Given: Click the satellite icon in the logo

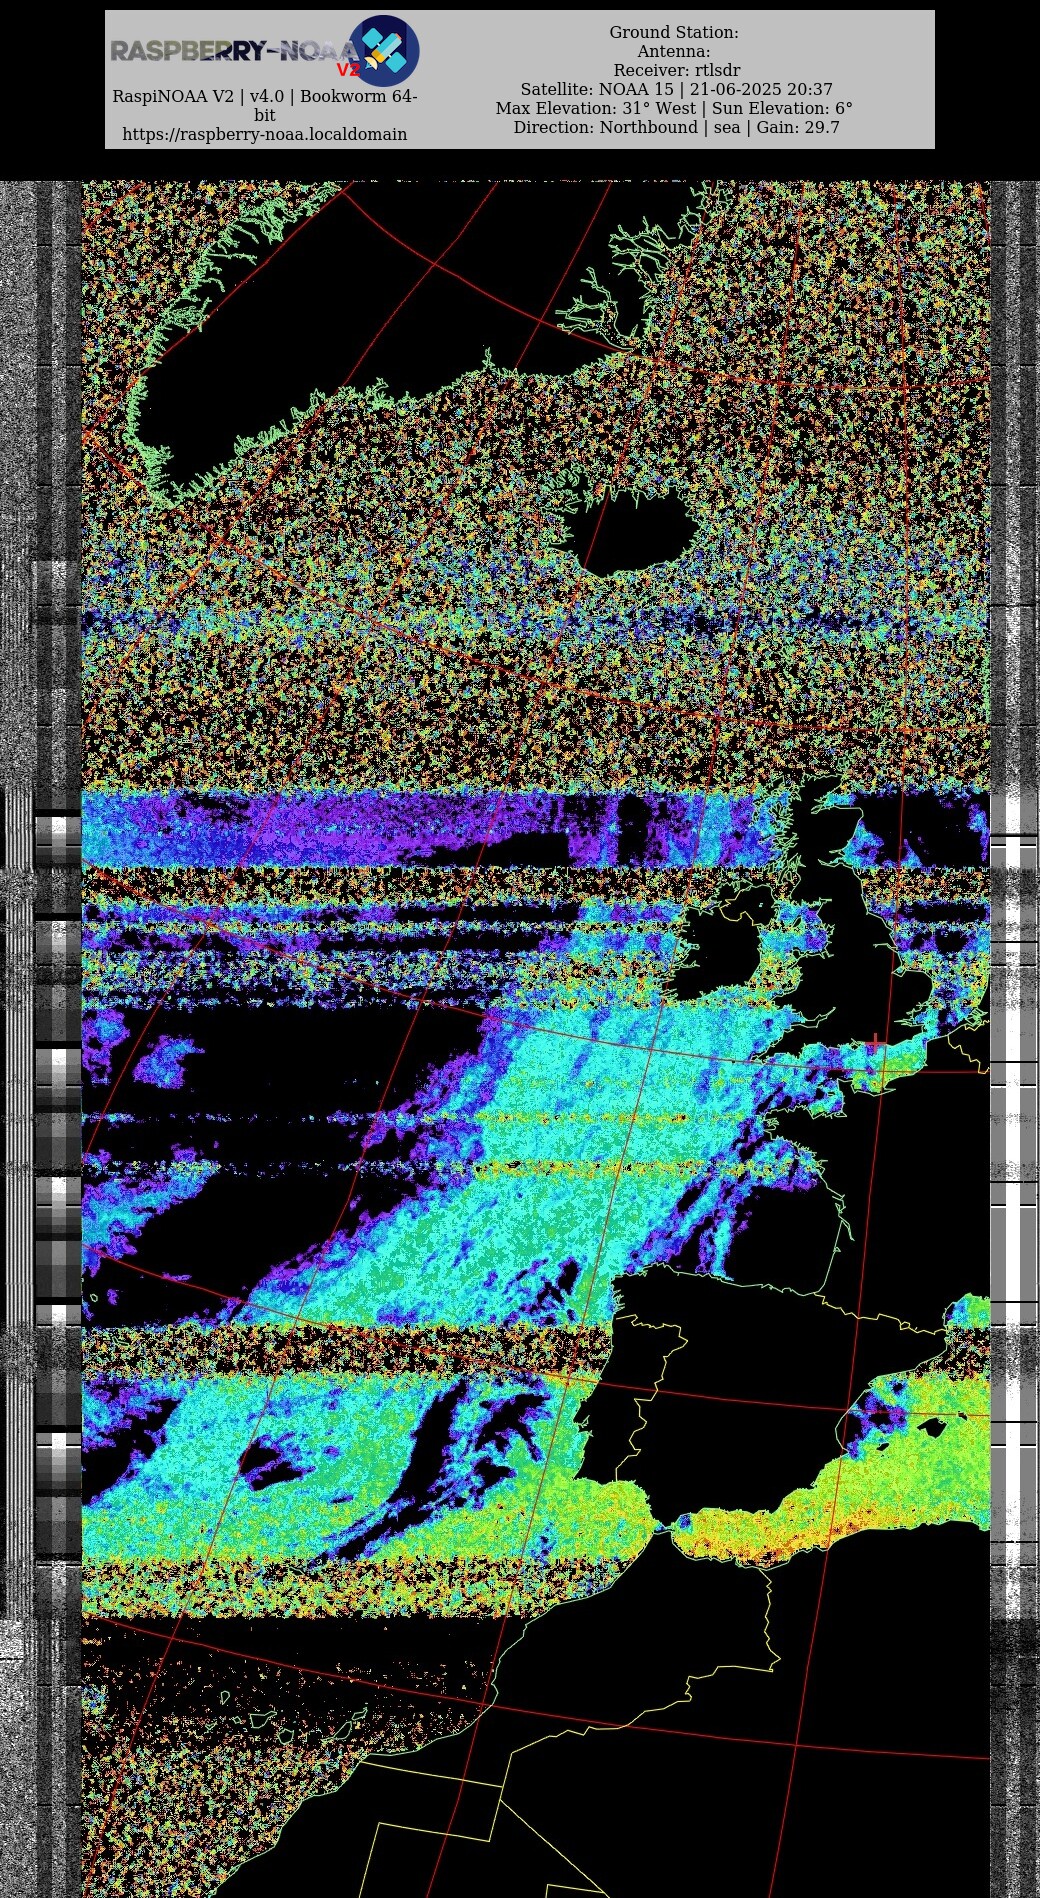Looking at the screenshot, I should click(384, 51).
